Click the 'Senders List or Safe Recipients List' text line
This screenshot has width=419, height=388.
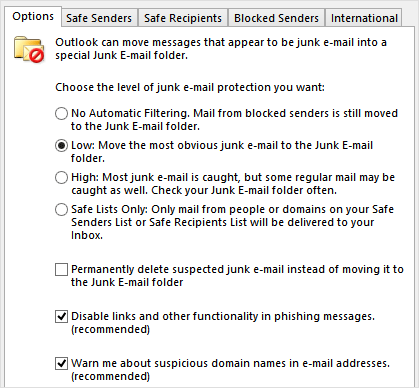point(222,222)
